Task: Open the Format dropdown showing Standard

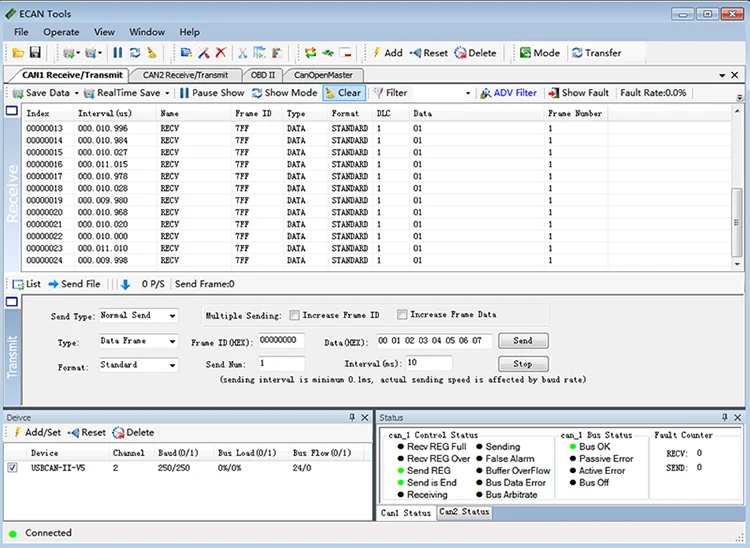Action: point(172,366)
